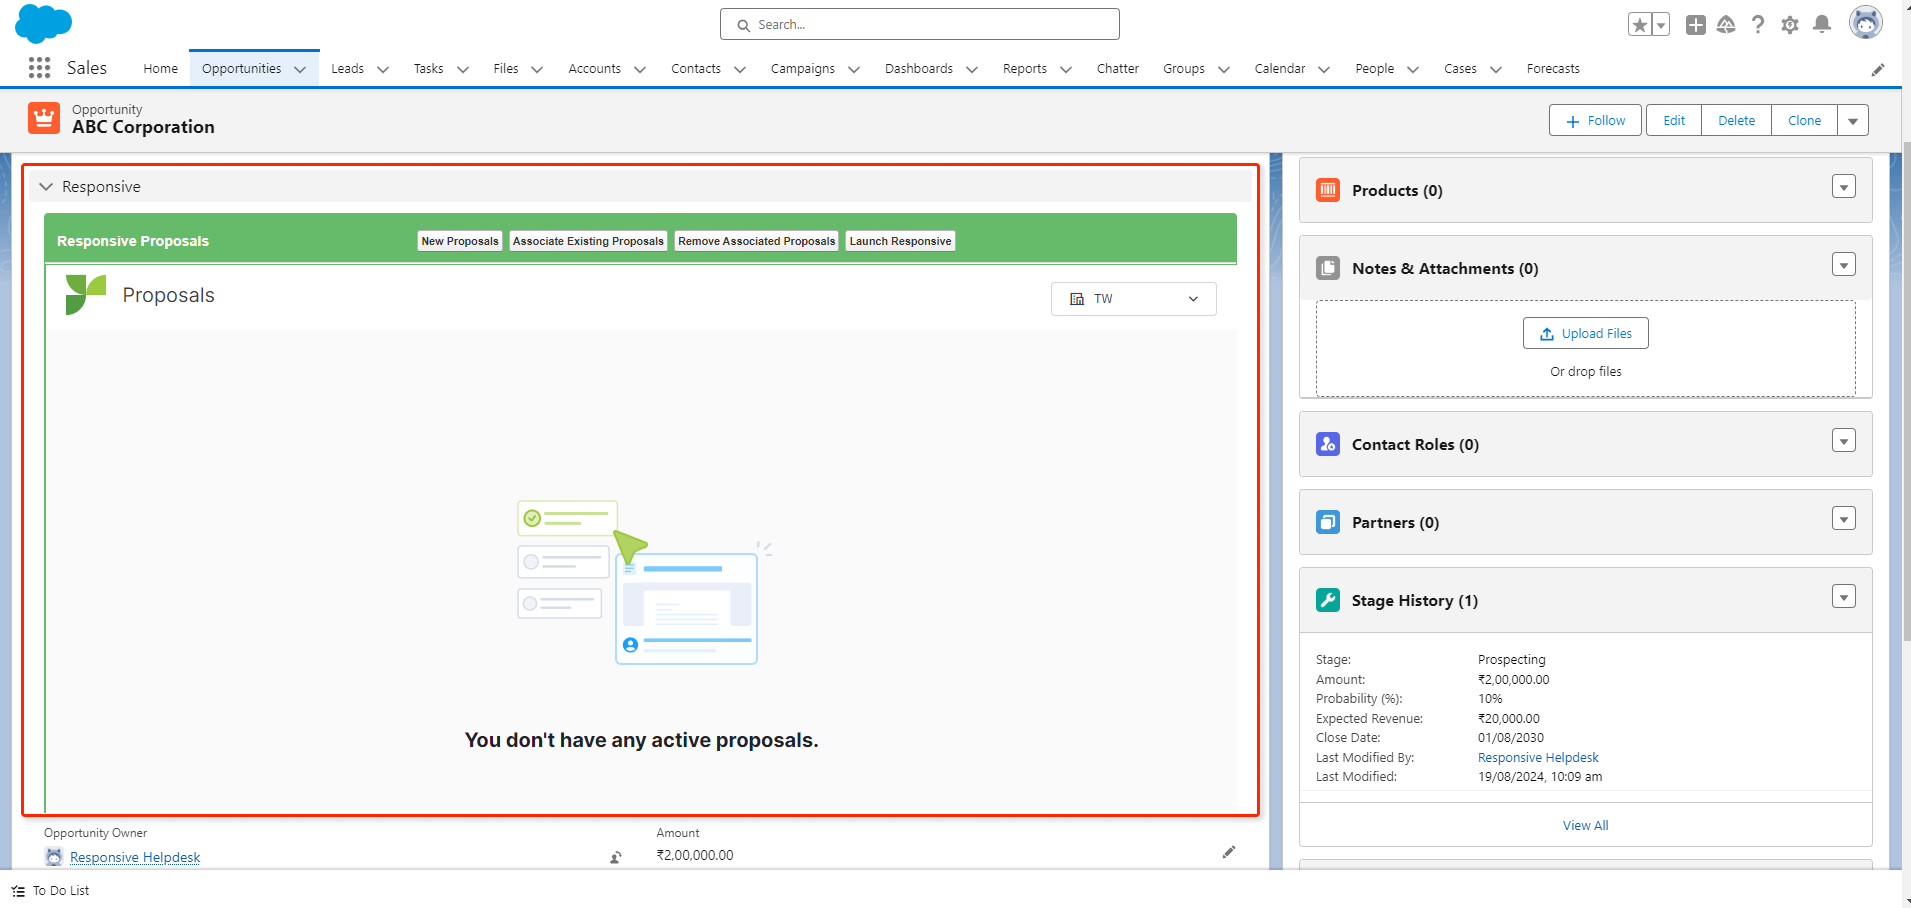Open Contact Roles actions dropdown
Screen dimensions: 1911x908
1844,441
